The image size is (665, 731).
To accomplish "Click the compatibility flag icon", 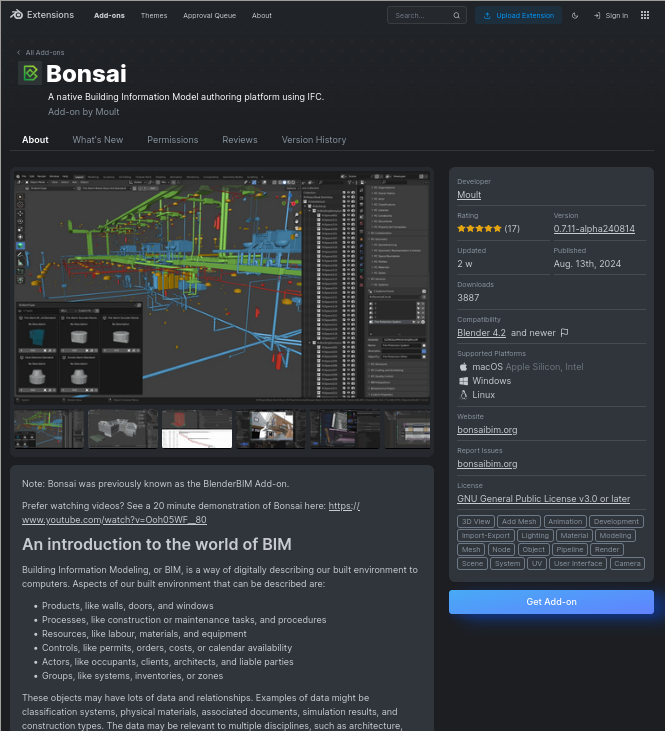I will 564,332.
